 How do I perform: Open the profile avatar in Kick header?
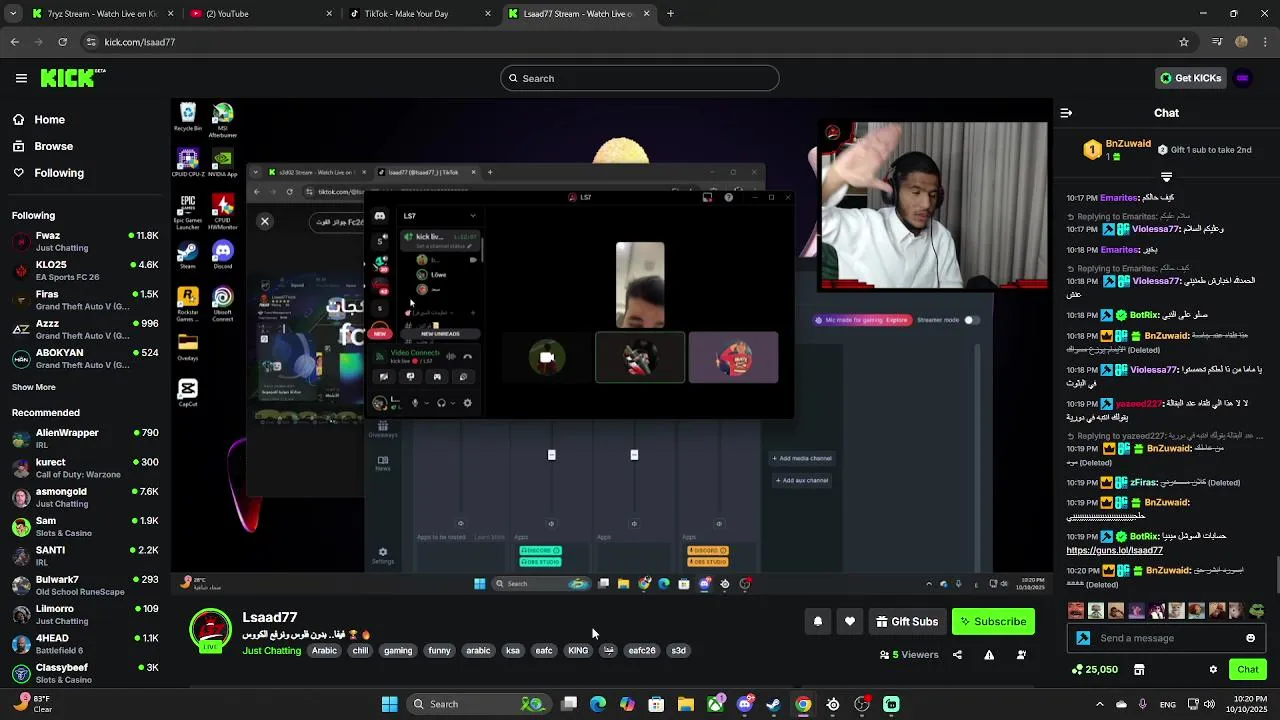(1243, 78)
